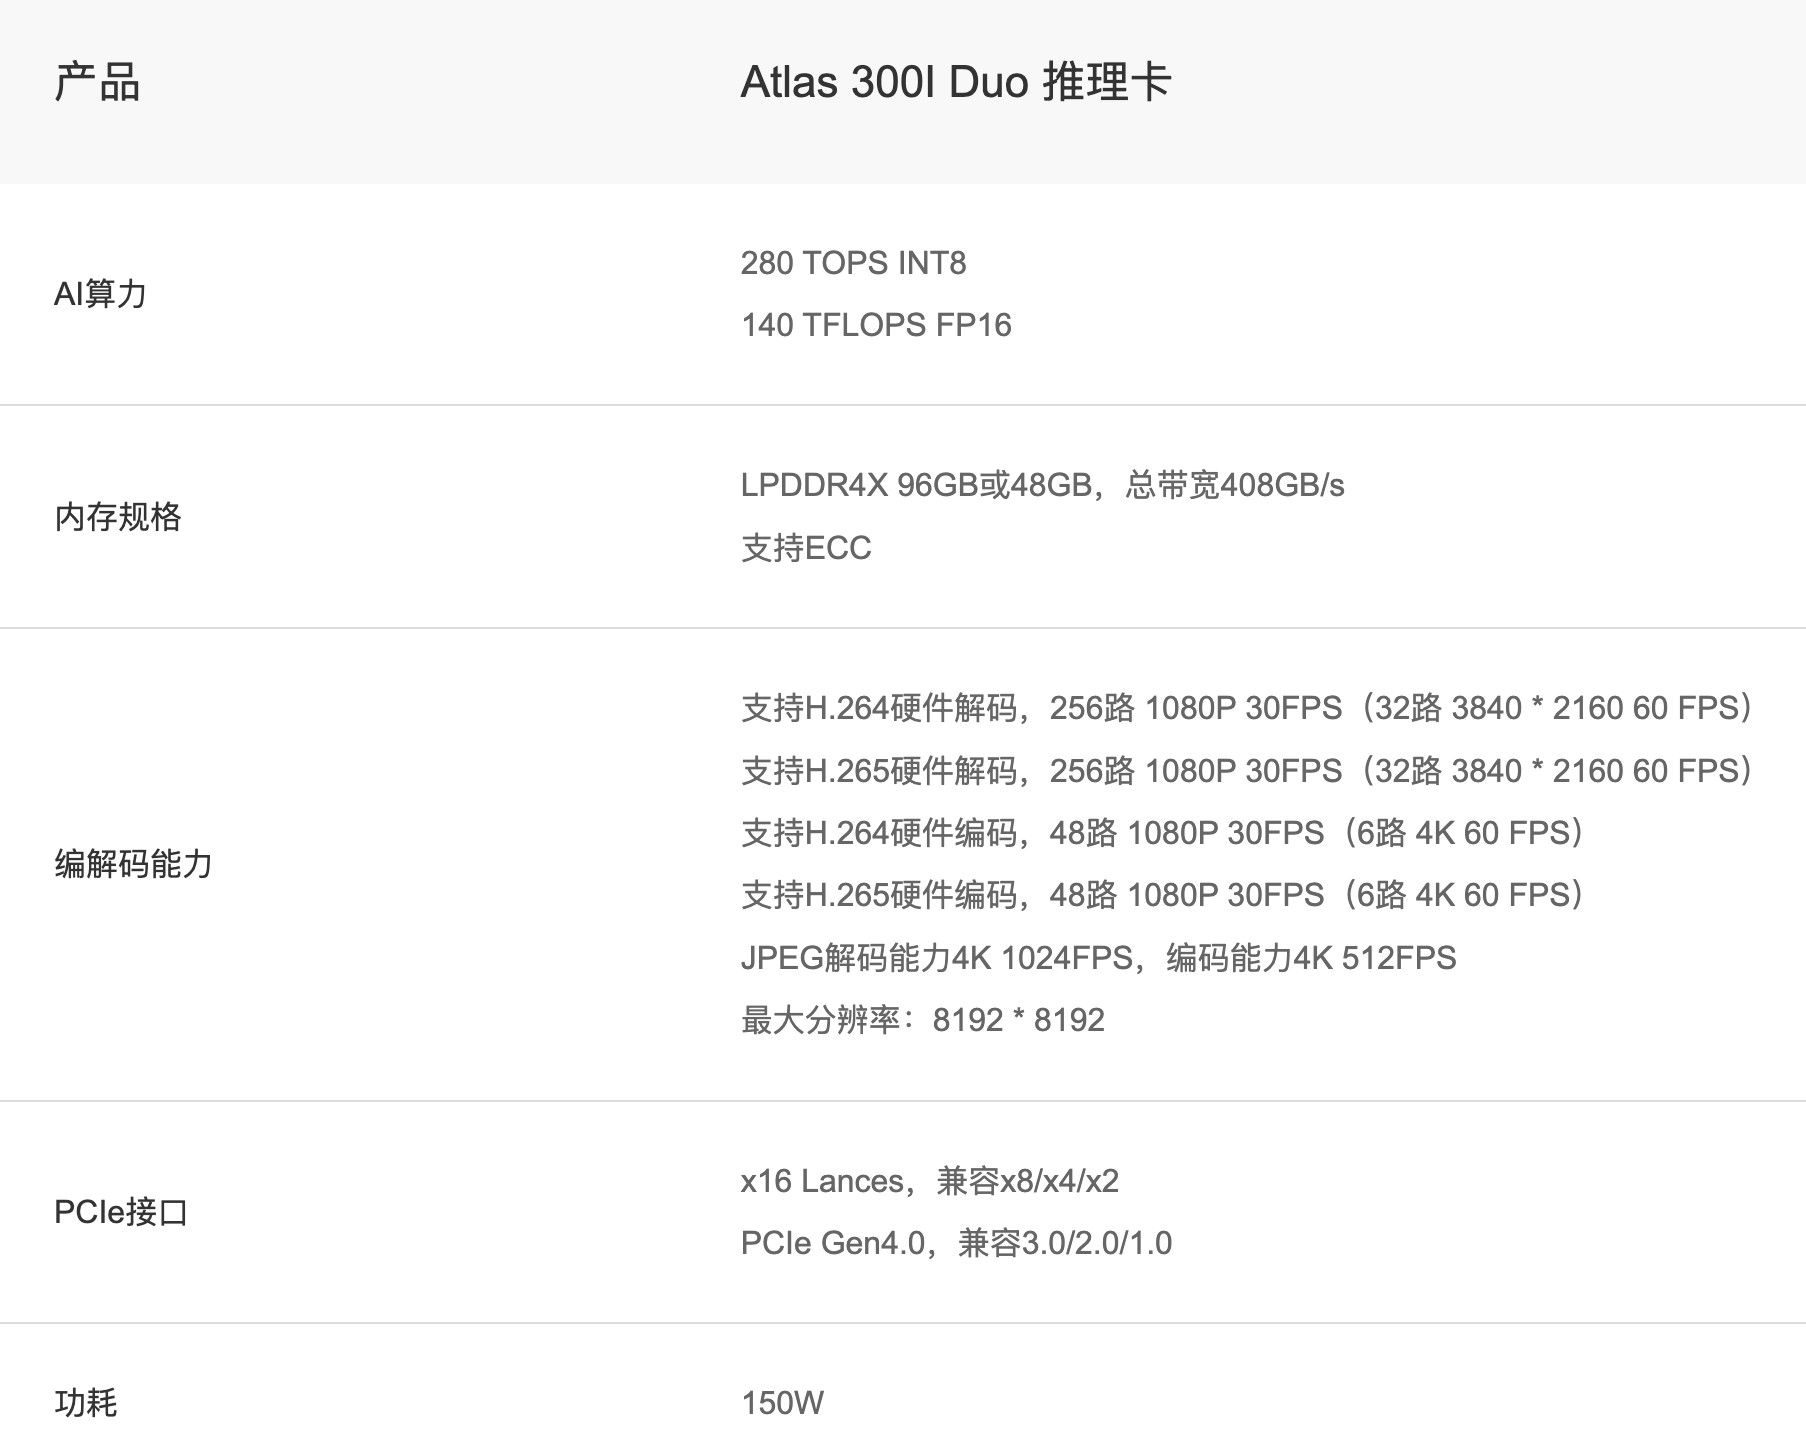Click the 功耗 row label

point(86,1403)
